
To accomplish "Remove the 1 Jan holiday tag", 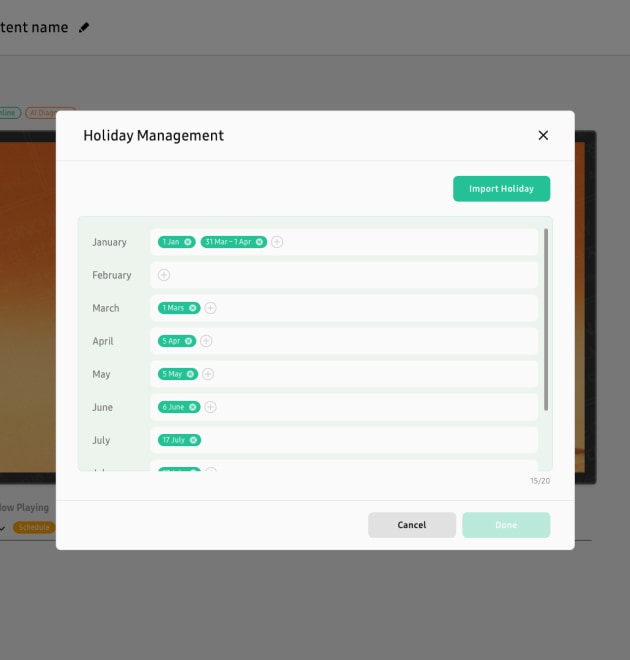I will (x=188, y=242).
